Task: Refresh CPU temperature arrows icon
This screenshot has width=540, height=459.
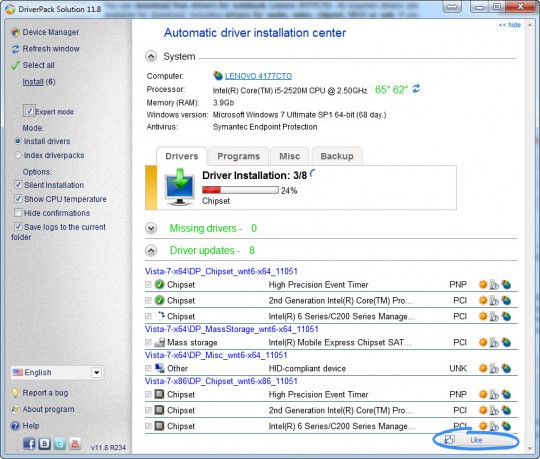Action: 416,89
